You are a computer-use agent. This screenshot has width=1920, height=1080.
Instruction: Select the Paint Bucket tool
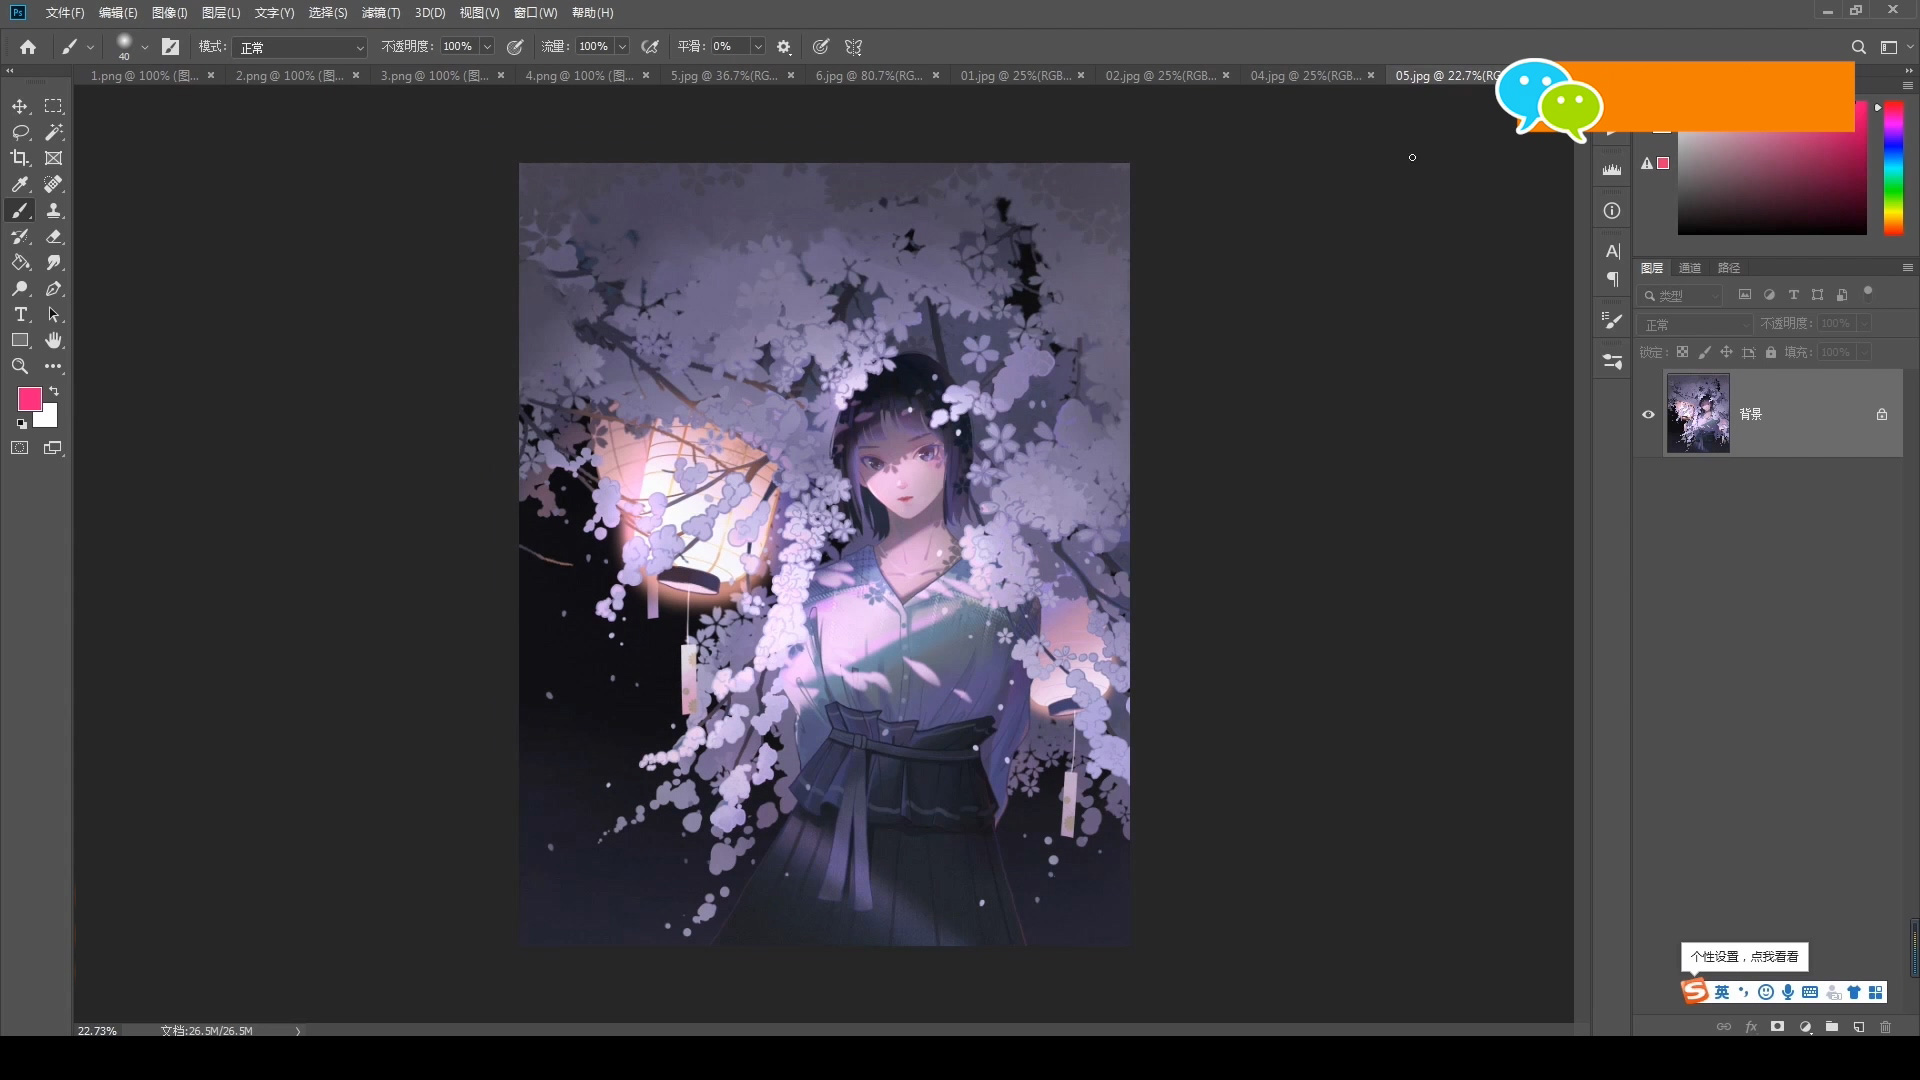pos(20,262)
